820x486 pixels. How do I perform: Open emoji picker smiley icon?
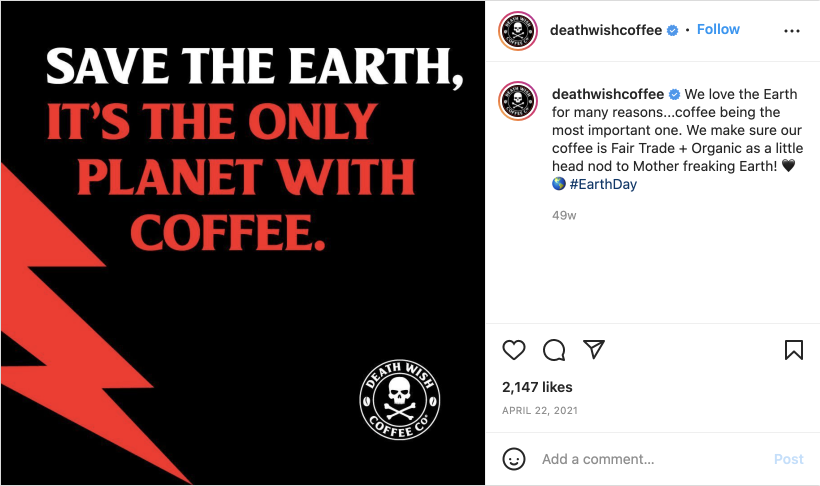[514, 459]
